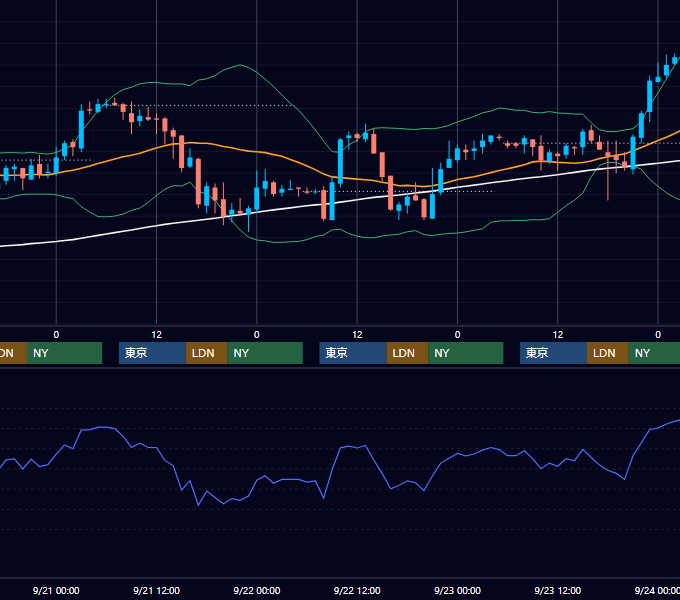Click the 9/23 00:00 date label

(457, 590)
